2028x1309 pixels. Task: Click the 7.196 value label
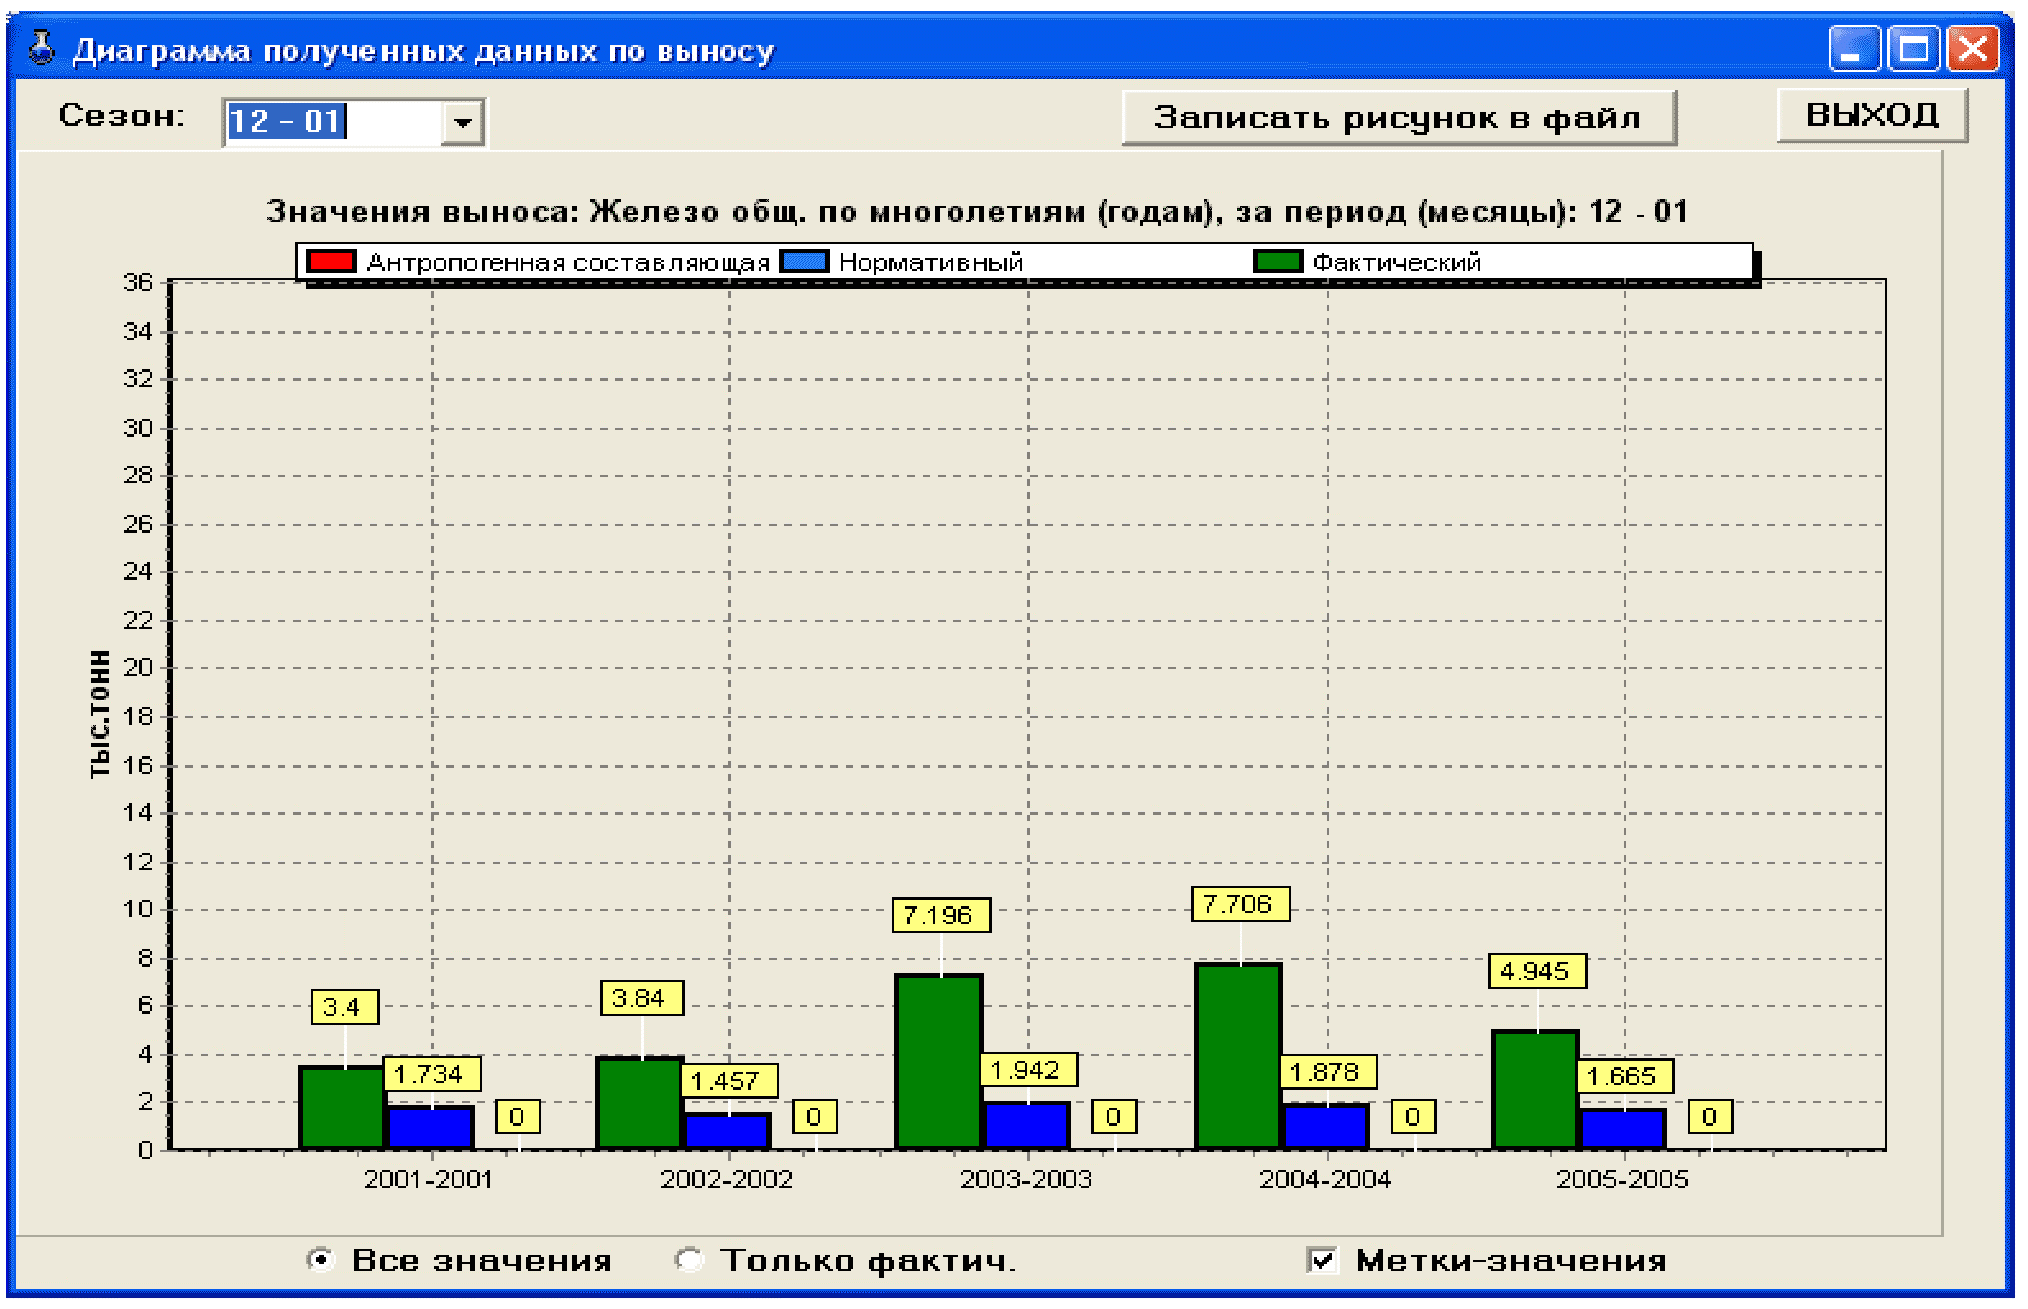pos(940,915)
